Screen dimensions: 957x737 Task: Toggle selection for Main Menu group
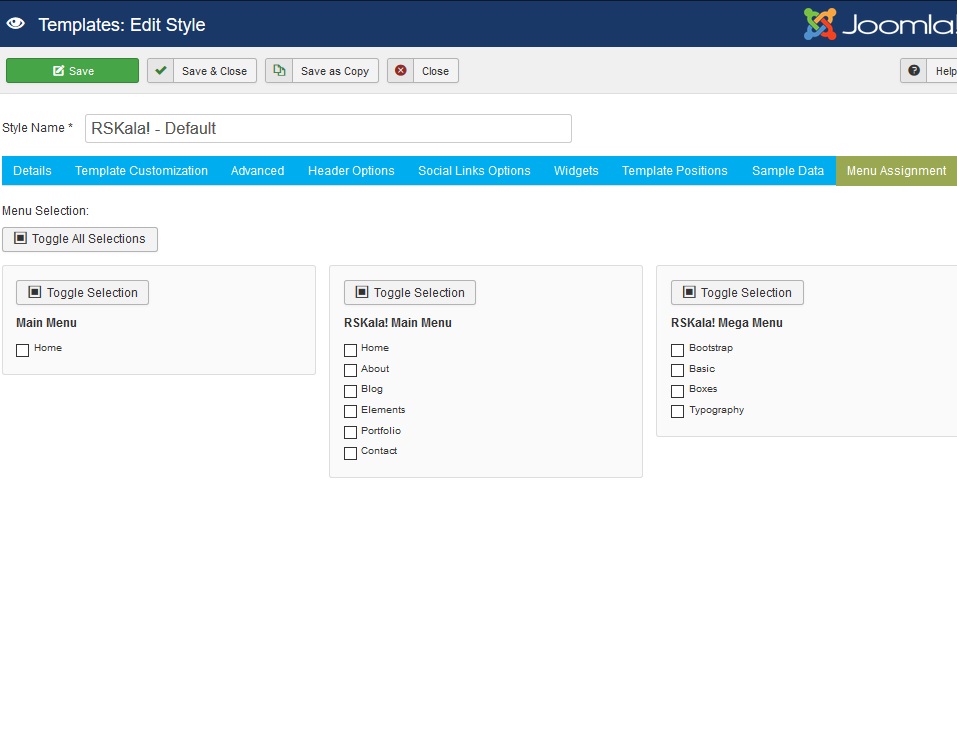tap(82, 293)
